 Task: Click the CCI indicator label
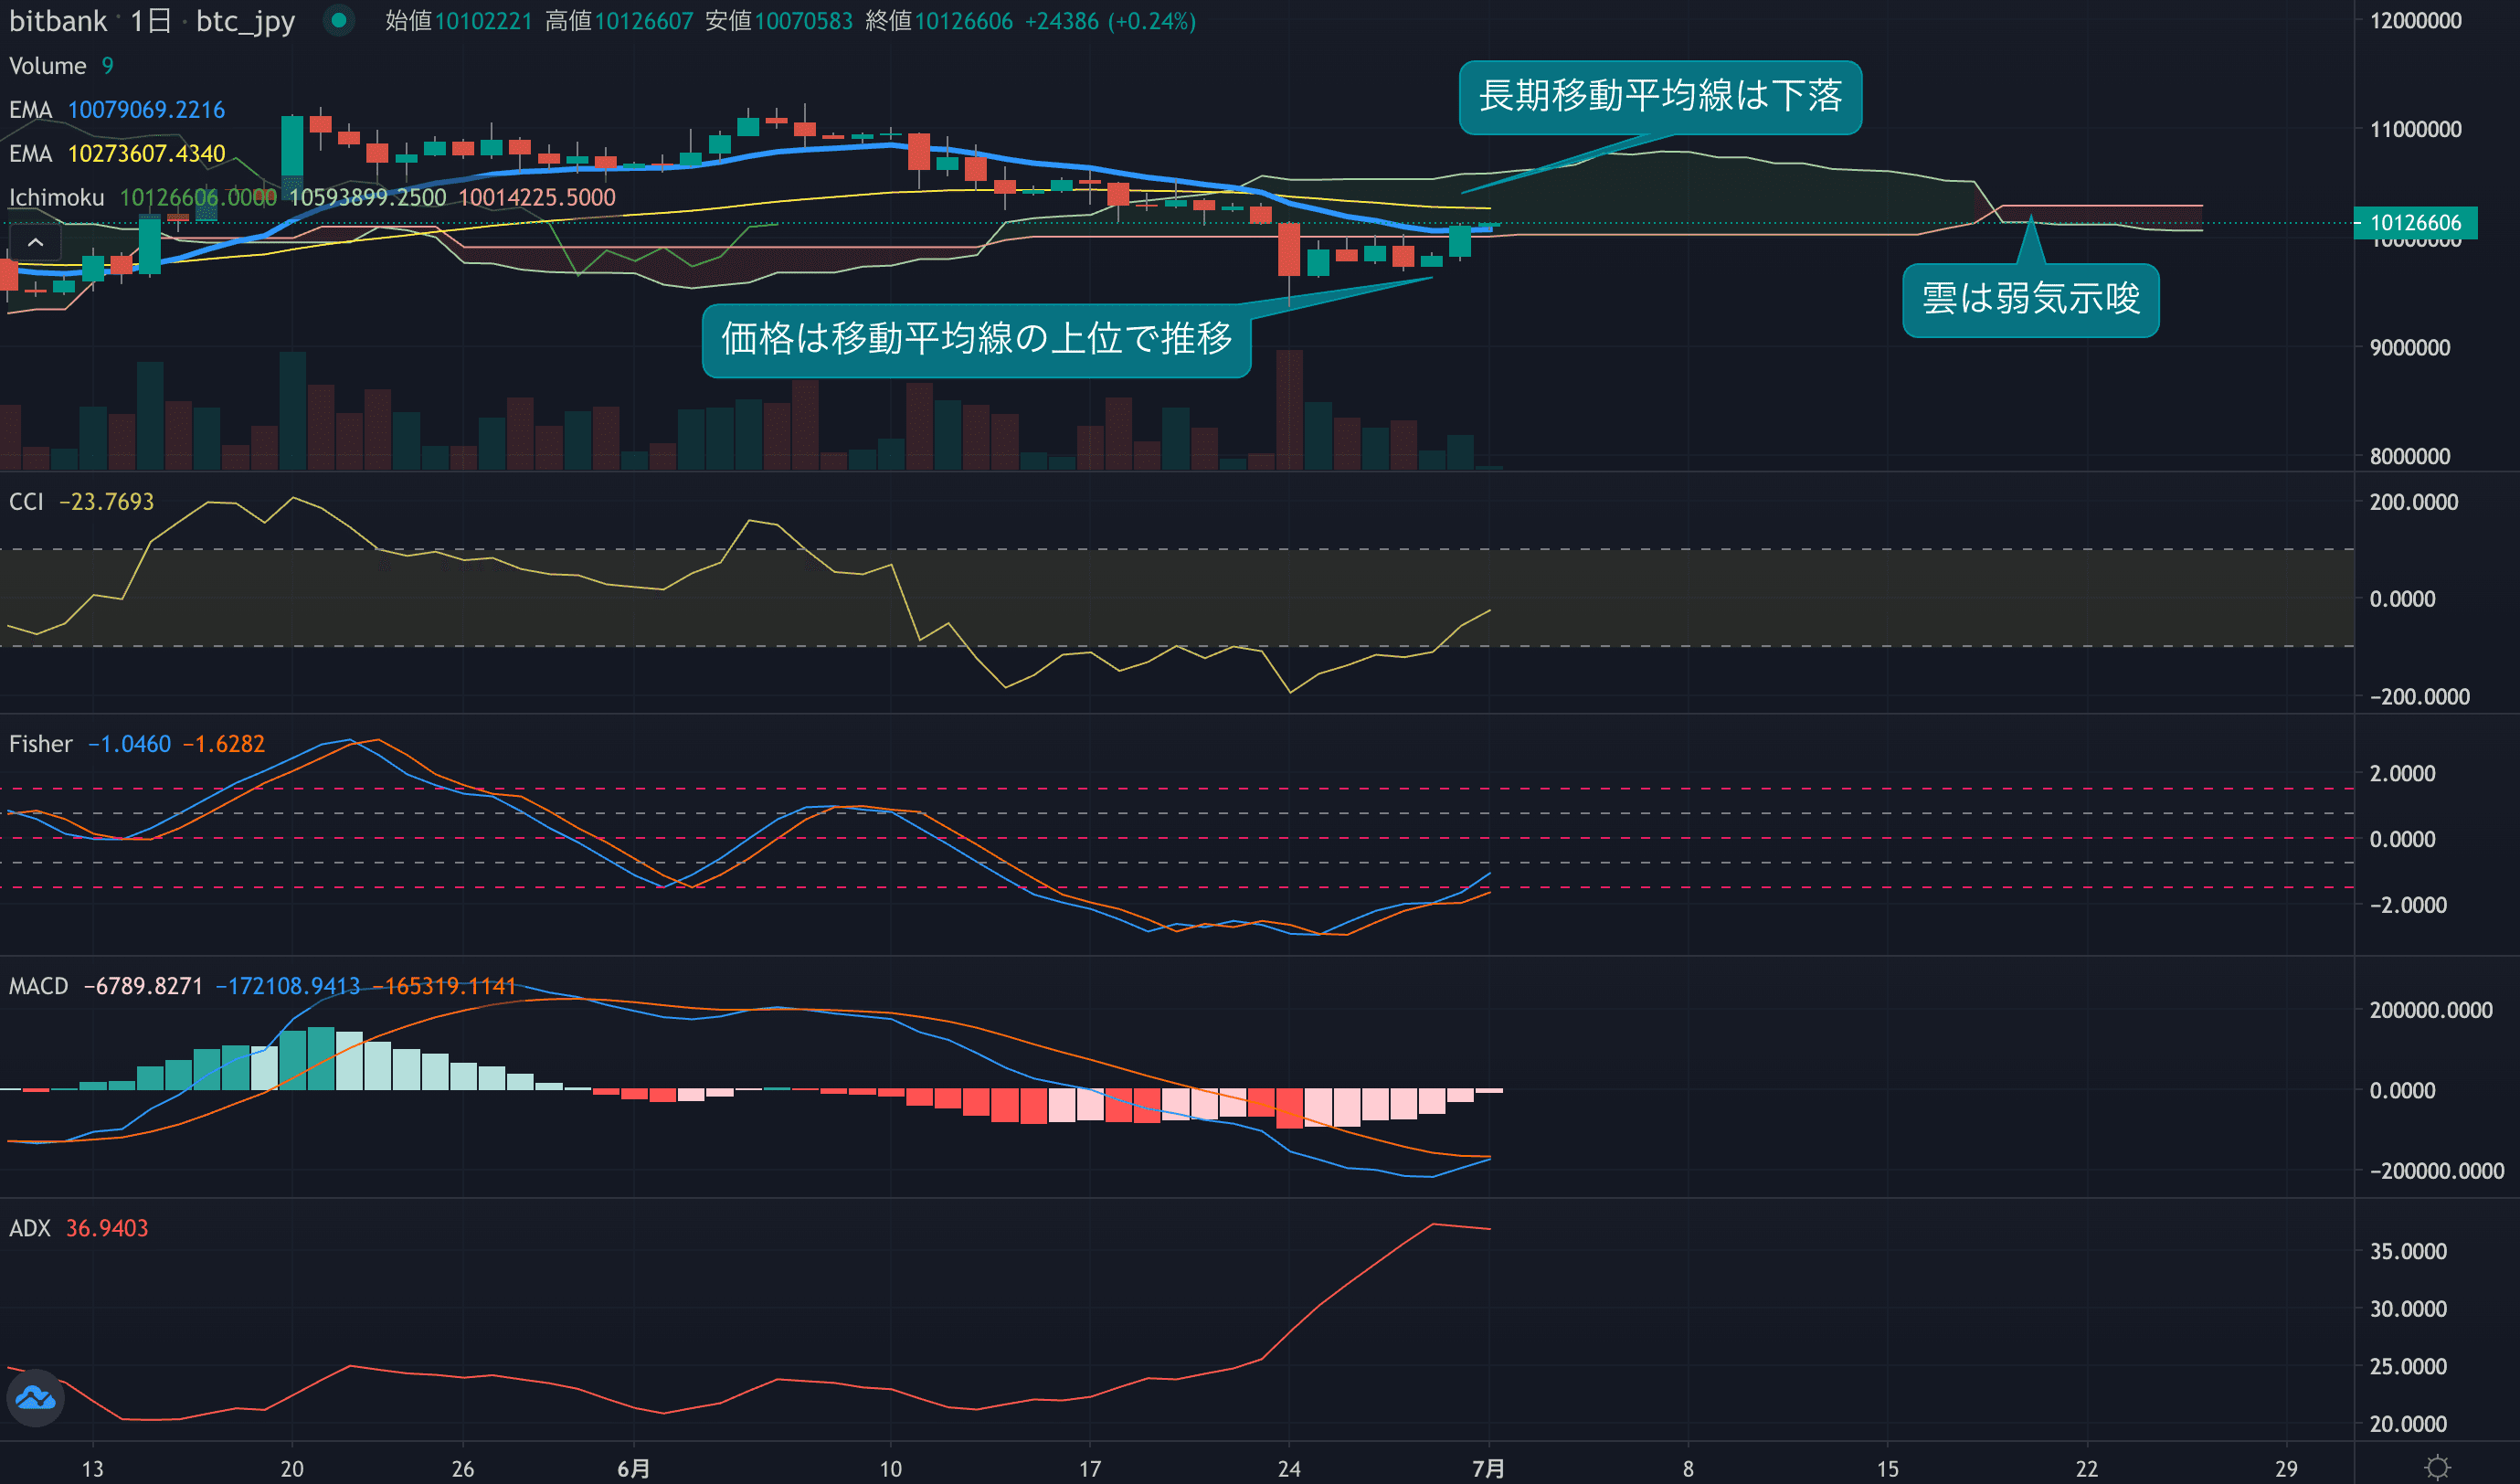tap(26, 502)
